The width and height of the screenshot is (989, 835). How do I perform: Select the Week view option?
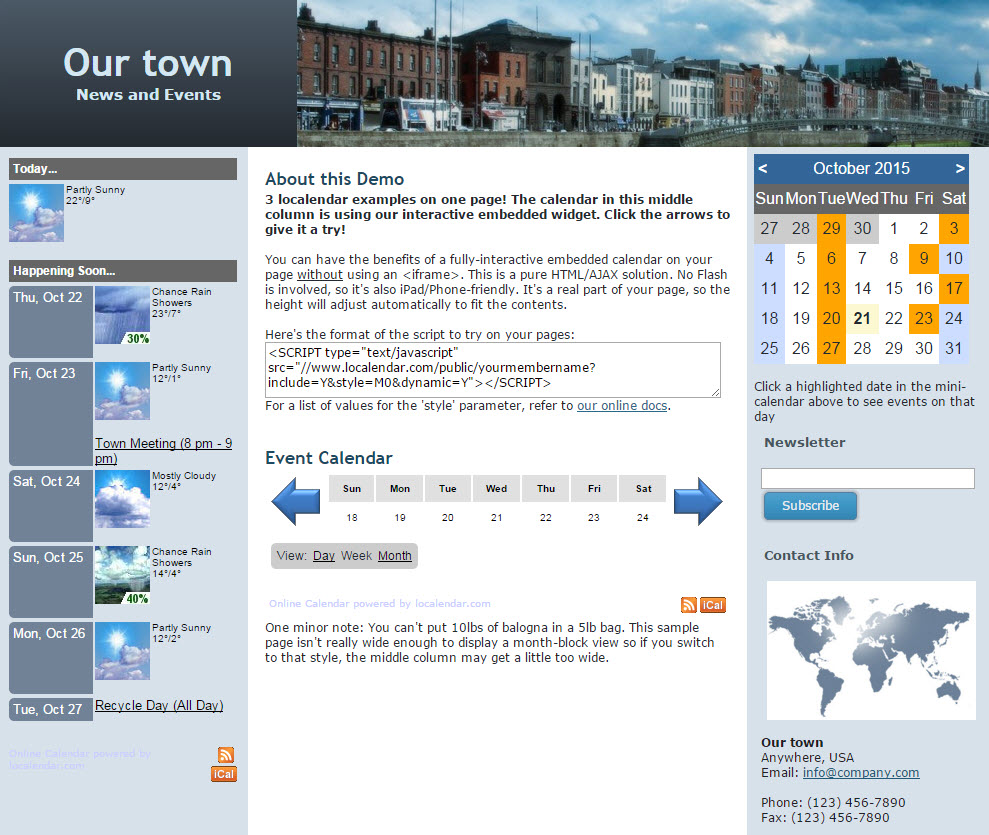click(x=356, y=556)
